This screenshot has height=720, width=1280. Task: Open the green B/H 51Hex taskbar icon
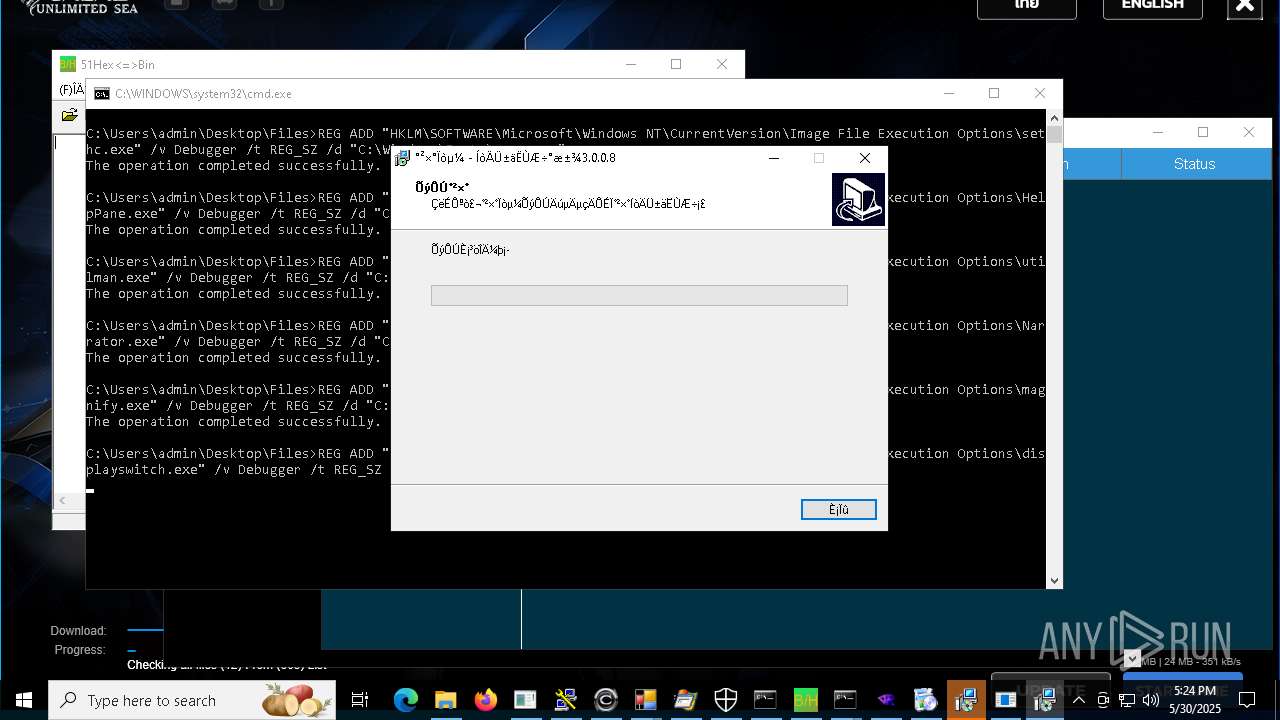[x=805, y=700]
